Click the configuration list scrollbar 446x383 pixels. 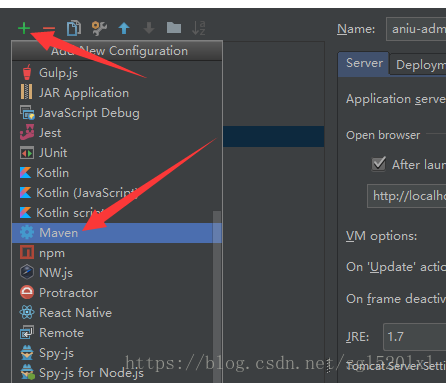click(217, 297)
